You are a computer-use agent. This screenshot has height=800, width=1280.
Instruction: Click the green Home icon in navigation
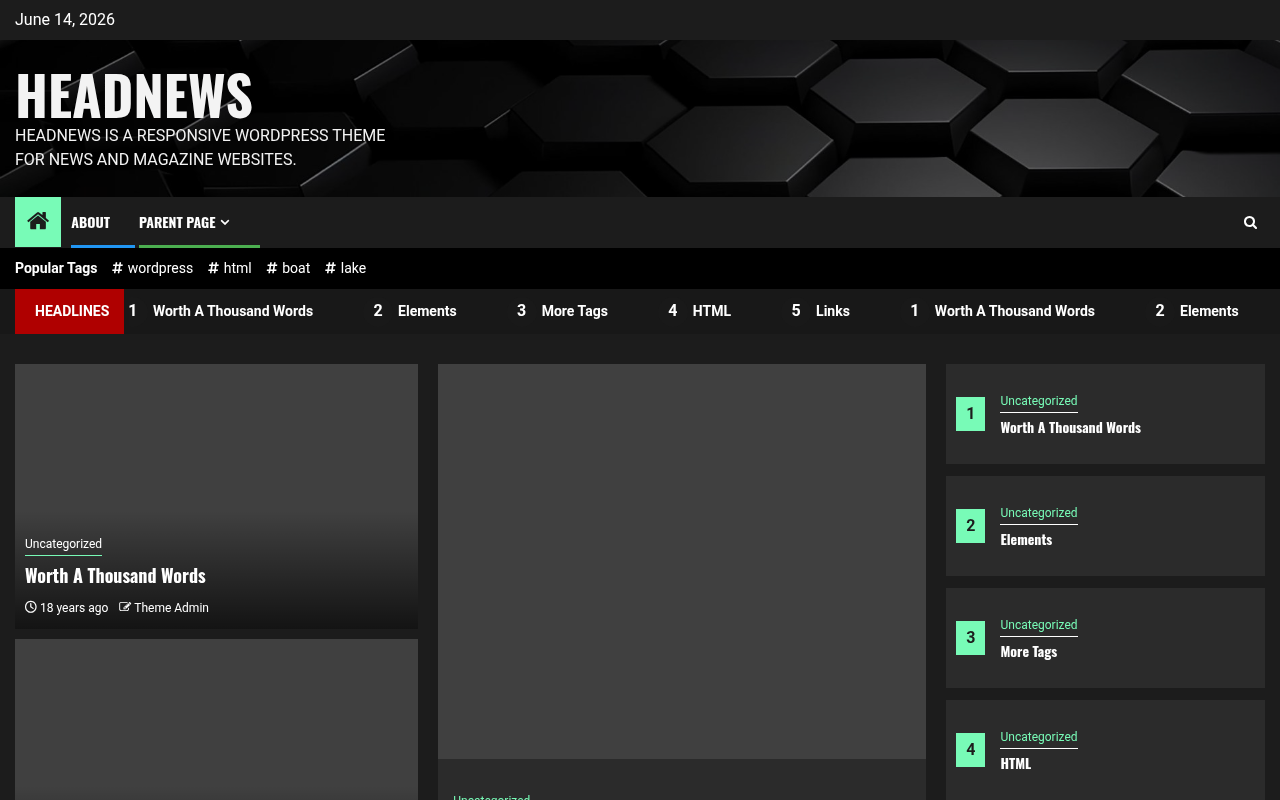(x=38, y=222)
